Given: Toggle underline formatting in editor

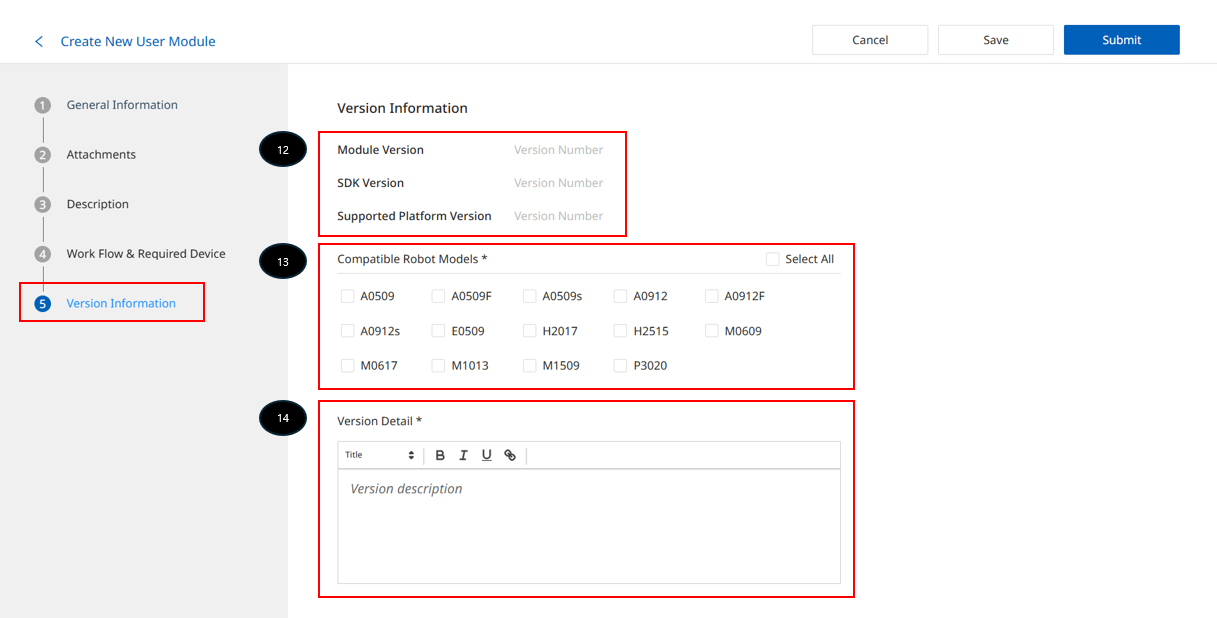Looking at the screenshot, I should 486,455.
